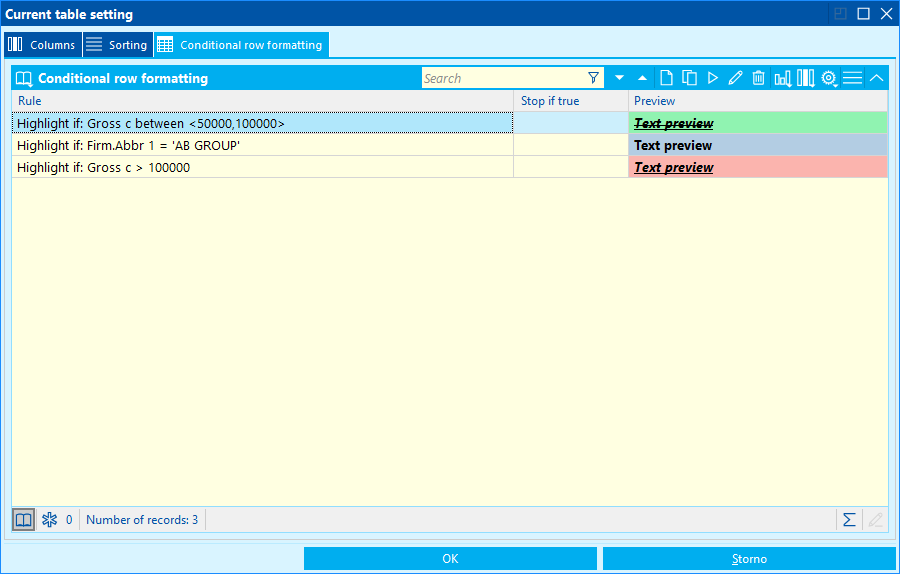Viewport: 900px width, 574px height.
Task: Click the red underlined Text preview cell
Action: coord(758,167)
